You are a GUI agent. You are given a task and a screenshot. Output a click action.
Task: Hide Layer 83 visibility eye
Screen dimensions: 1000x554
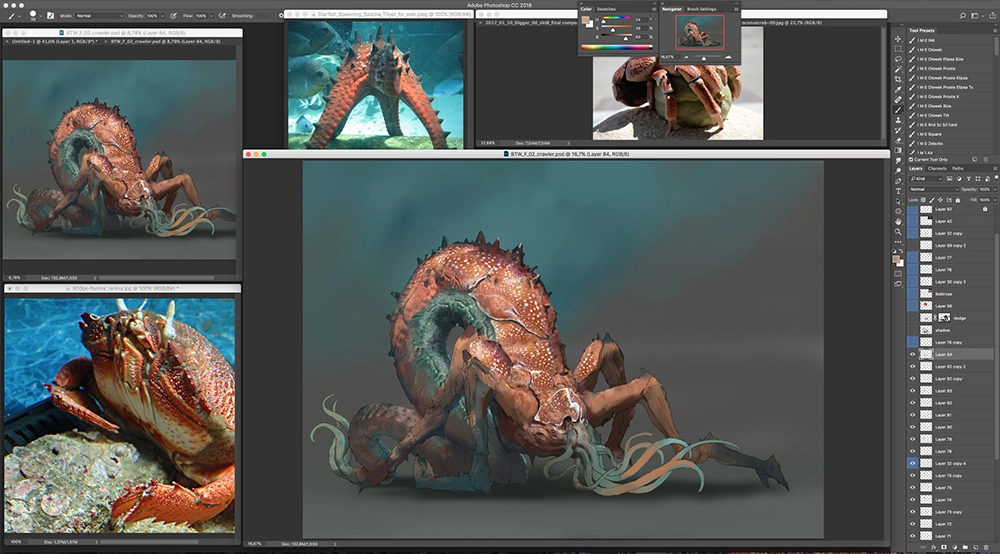[x=913, y=391]
